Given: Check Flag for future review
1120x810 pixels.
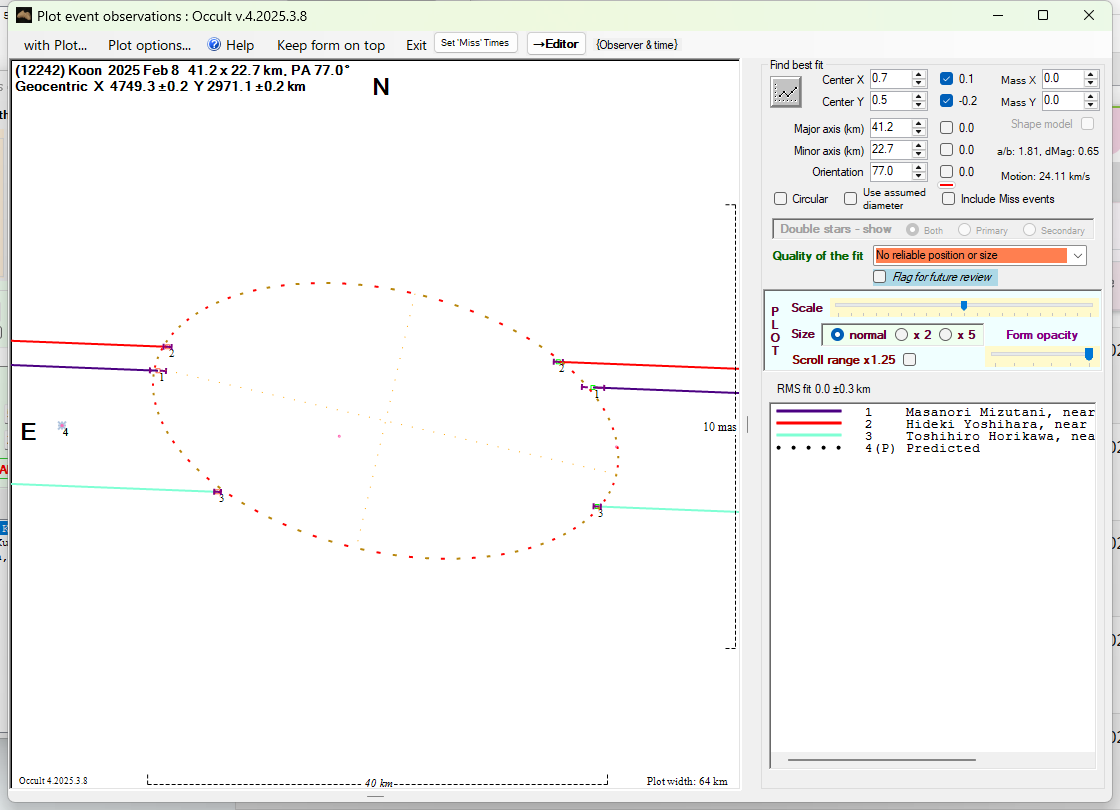Looking at the screenshot, I should [x=880, y=277].
